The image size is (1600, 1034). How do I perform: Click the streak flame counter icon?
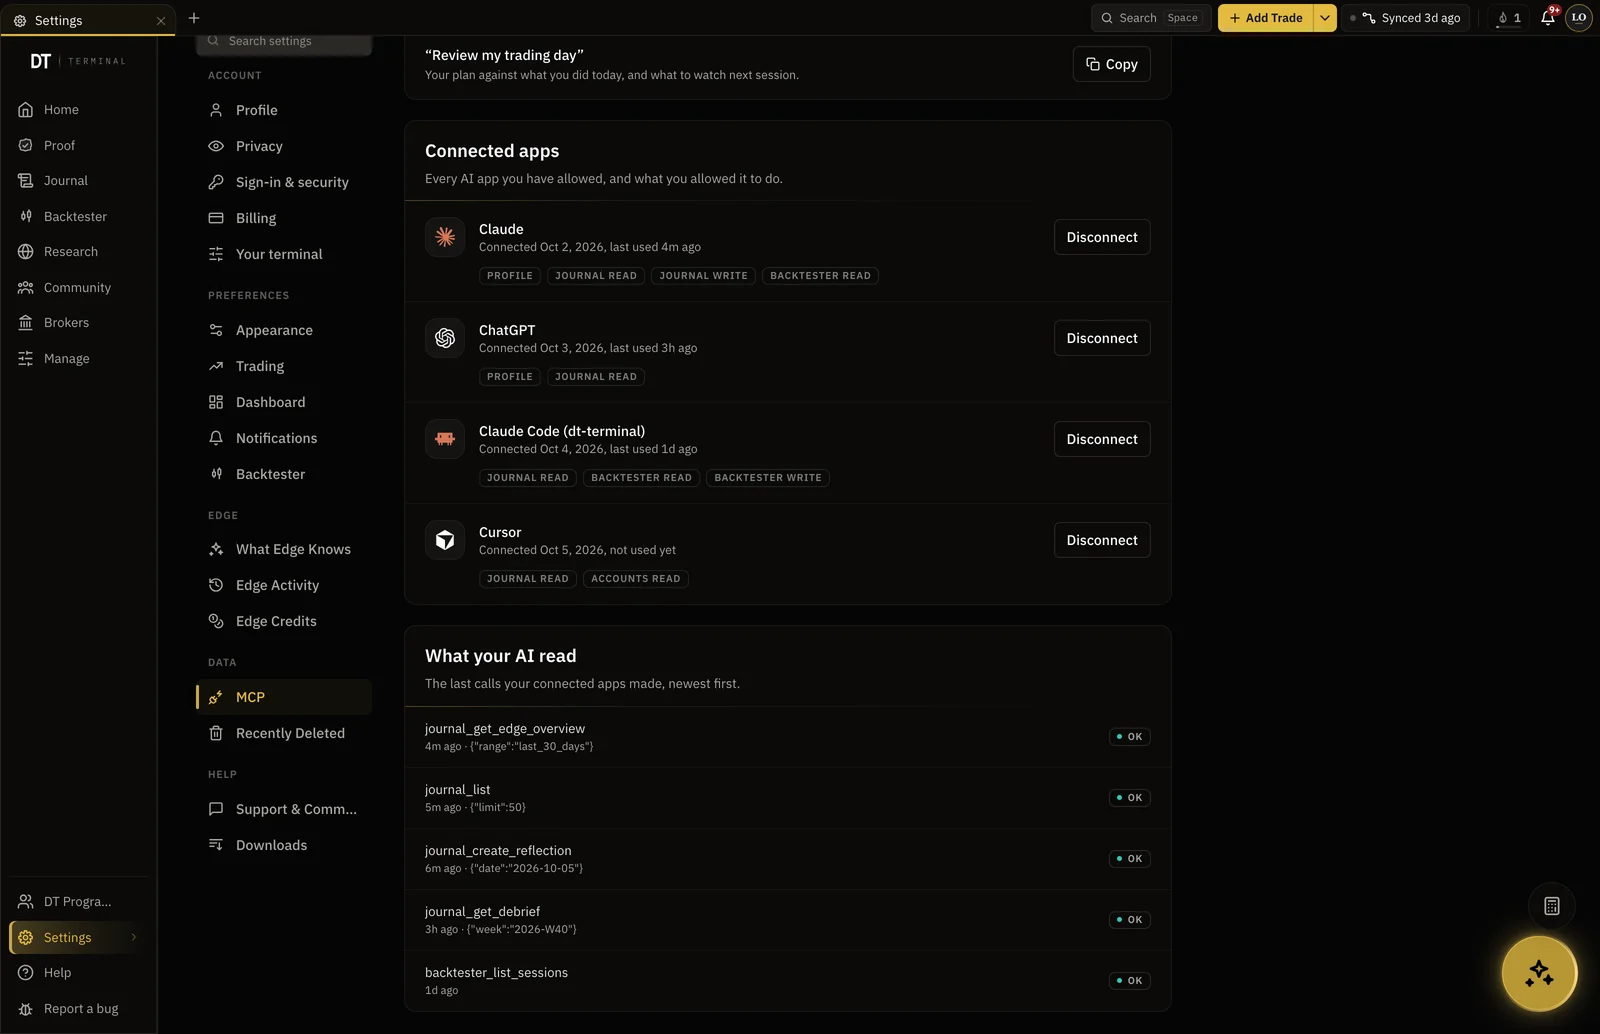click(1509, 18)
